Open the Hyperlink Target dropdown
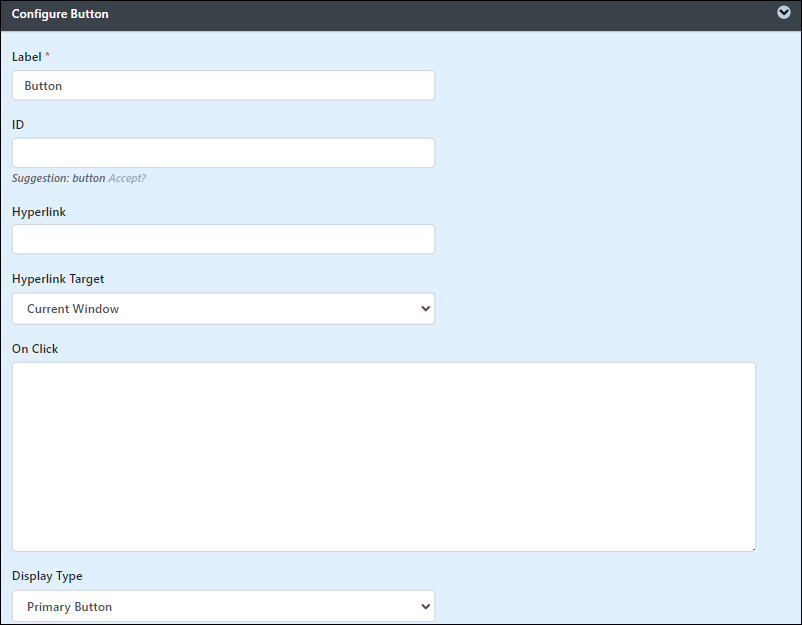Image resolution: width=802 pixels, height=625 pixels. (223, 308)
